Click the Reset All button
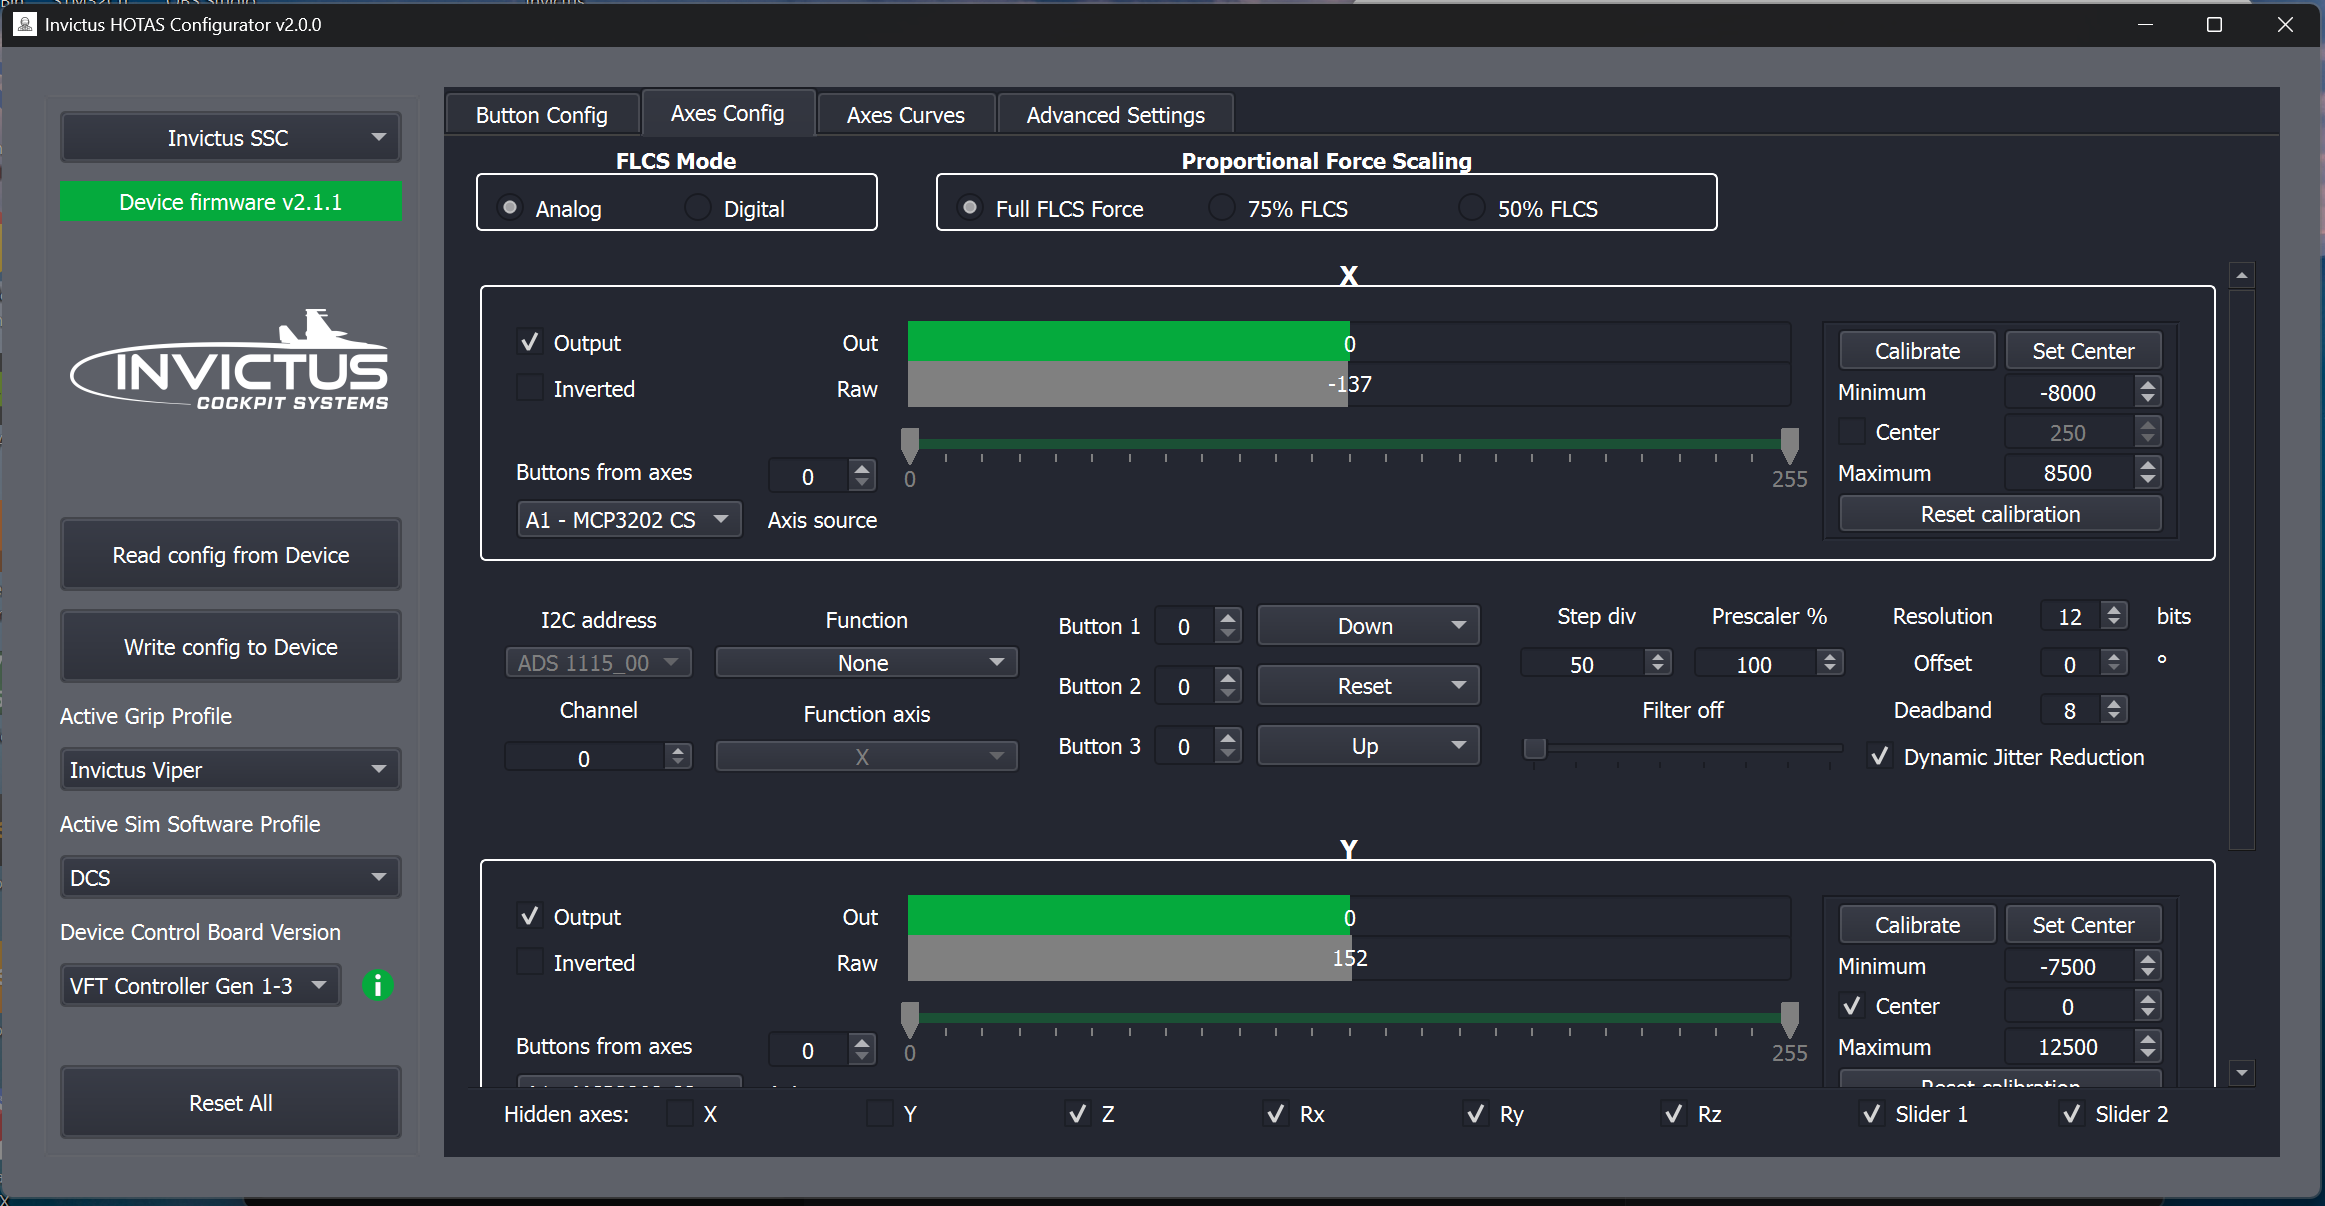The width and height of the screenshot is (2325, 1206). pyautogui.click(x=230, y=1103)
